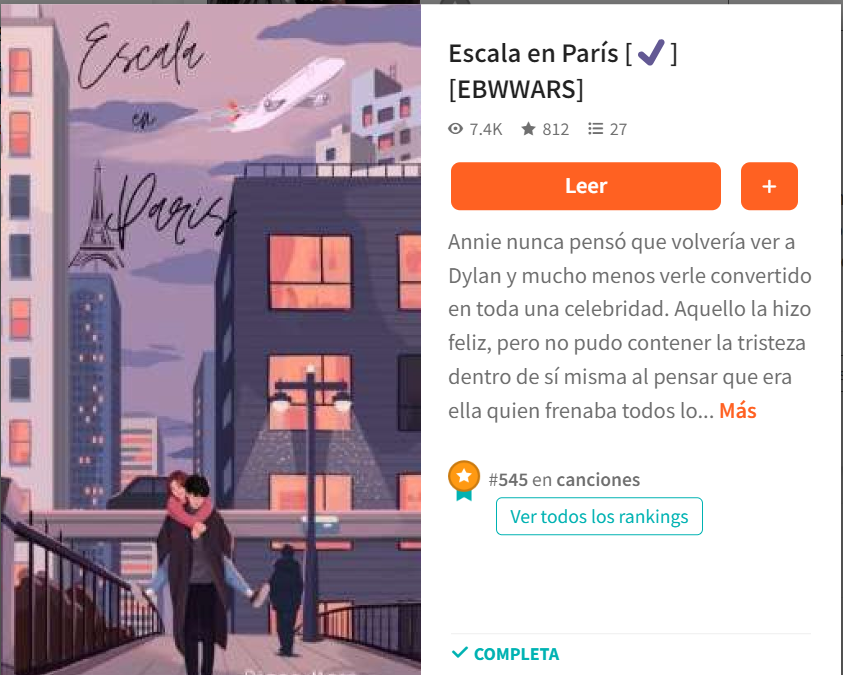The height and width of the screenshot is (675, 843).
Task: Click the story title Escala en París
Action: coord(533,54)
